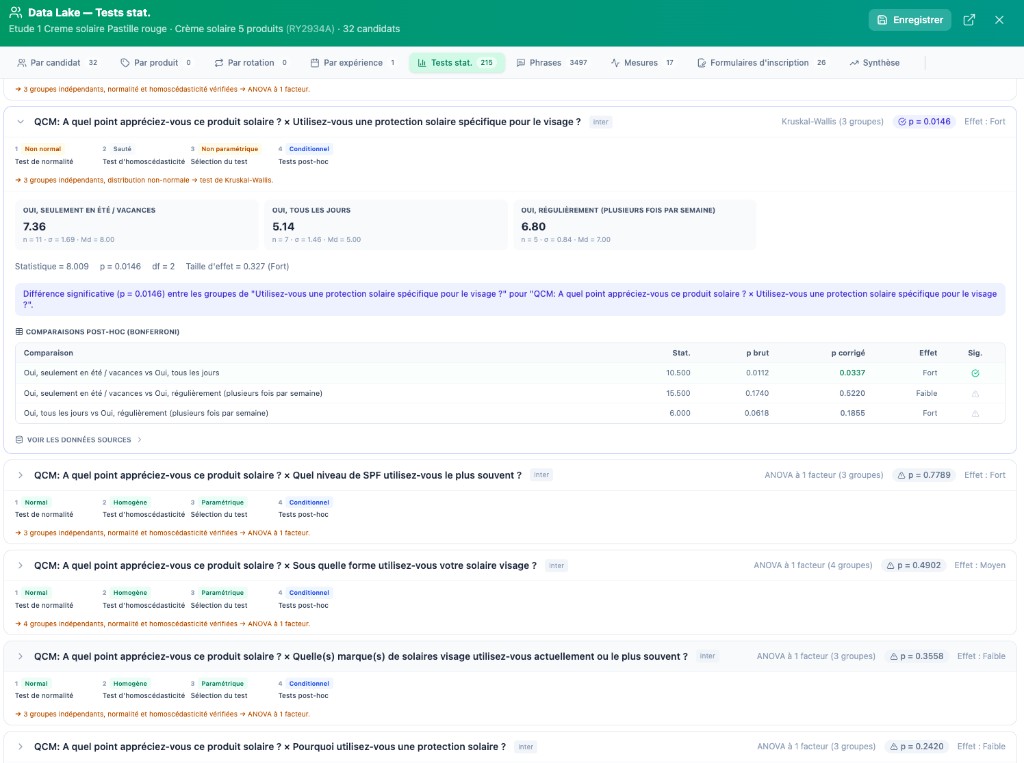1024x763 pixels.
Task: Open the external link icon in the header
Action: [968, 19]
